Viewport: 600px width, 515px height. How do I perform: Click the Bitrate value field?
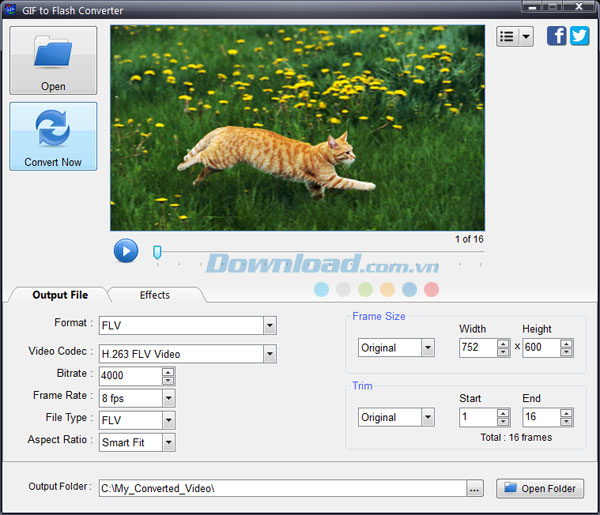[x=130, y=375]
